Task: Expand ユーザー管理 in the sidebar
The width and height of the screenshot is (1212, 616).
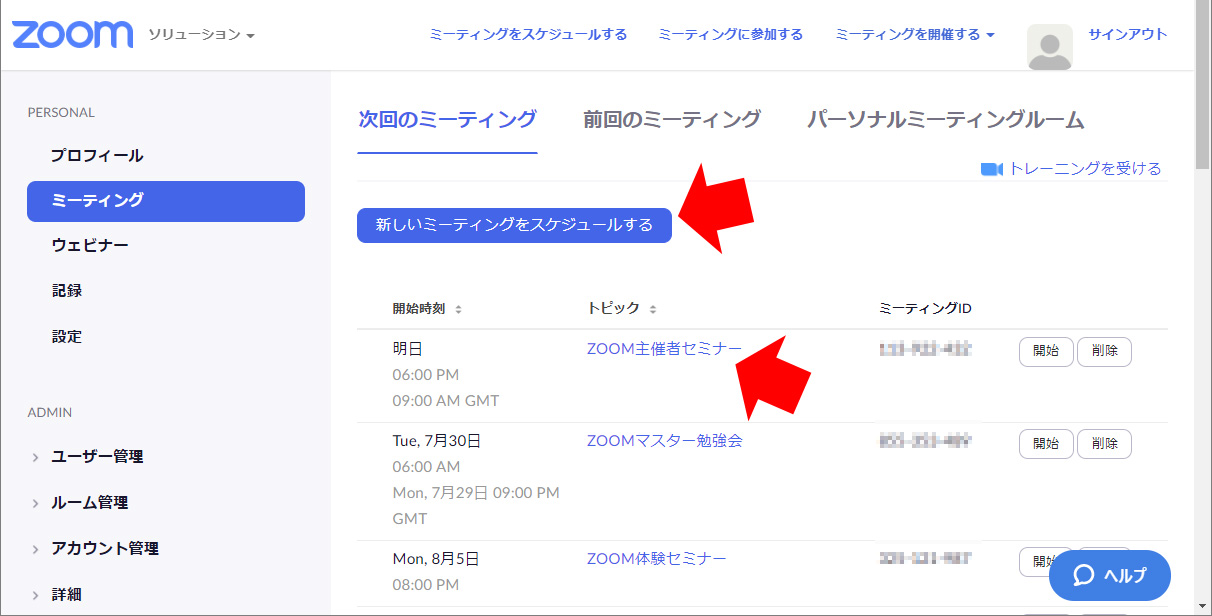Action: [97, 456]
